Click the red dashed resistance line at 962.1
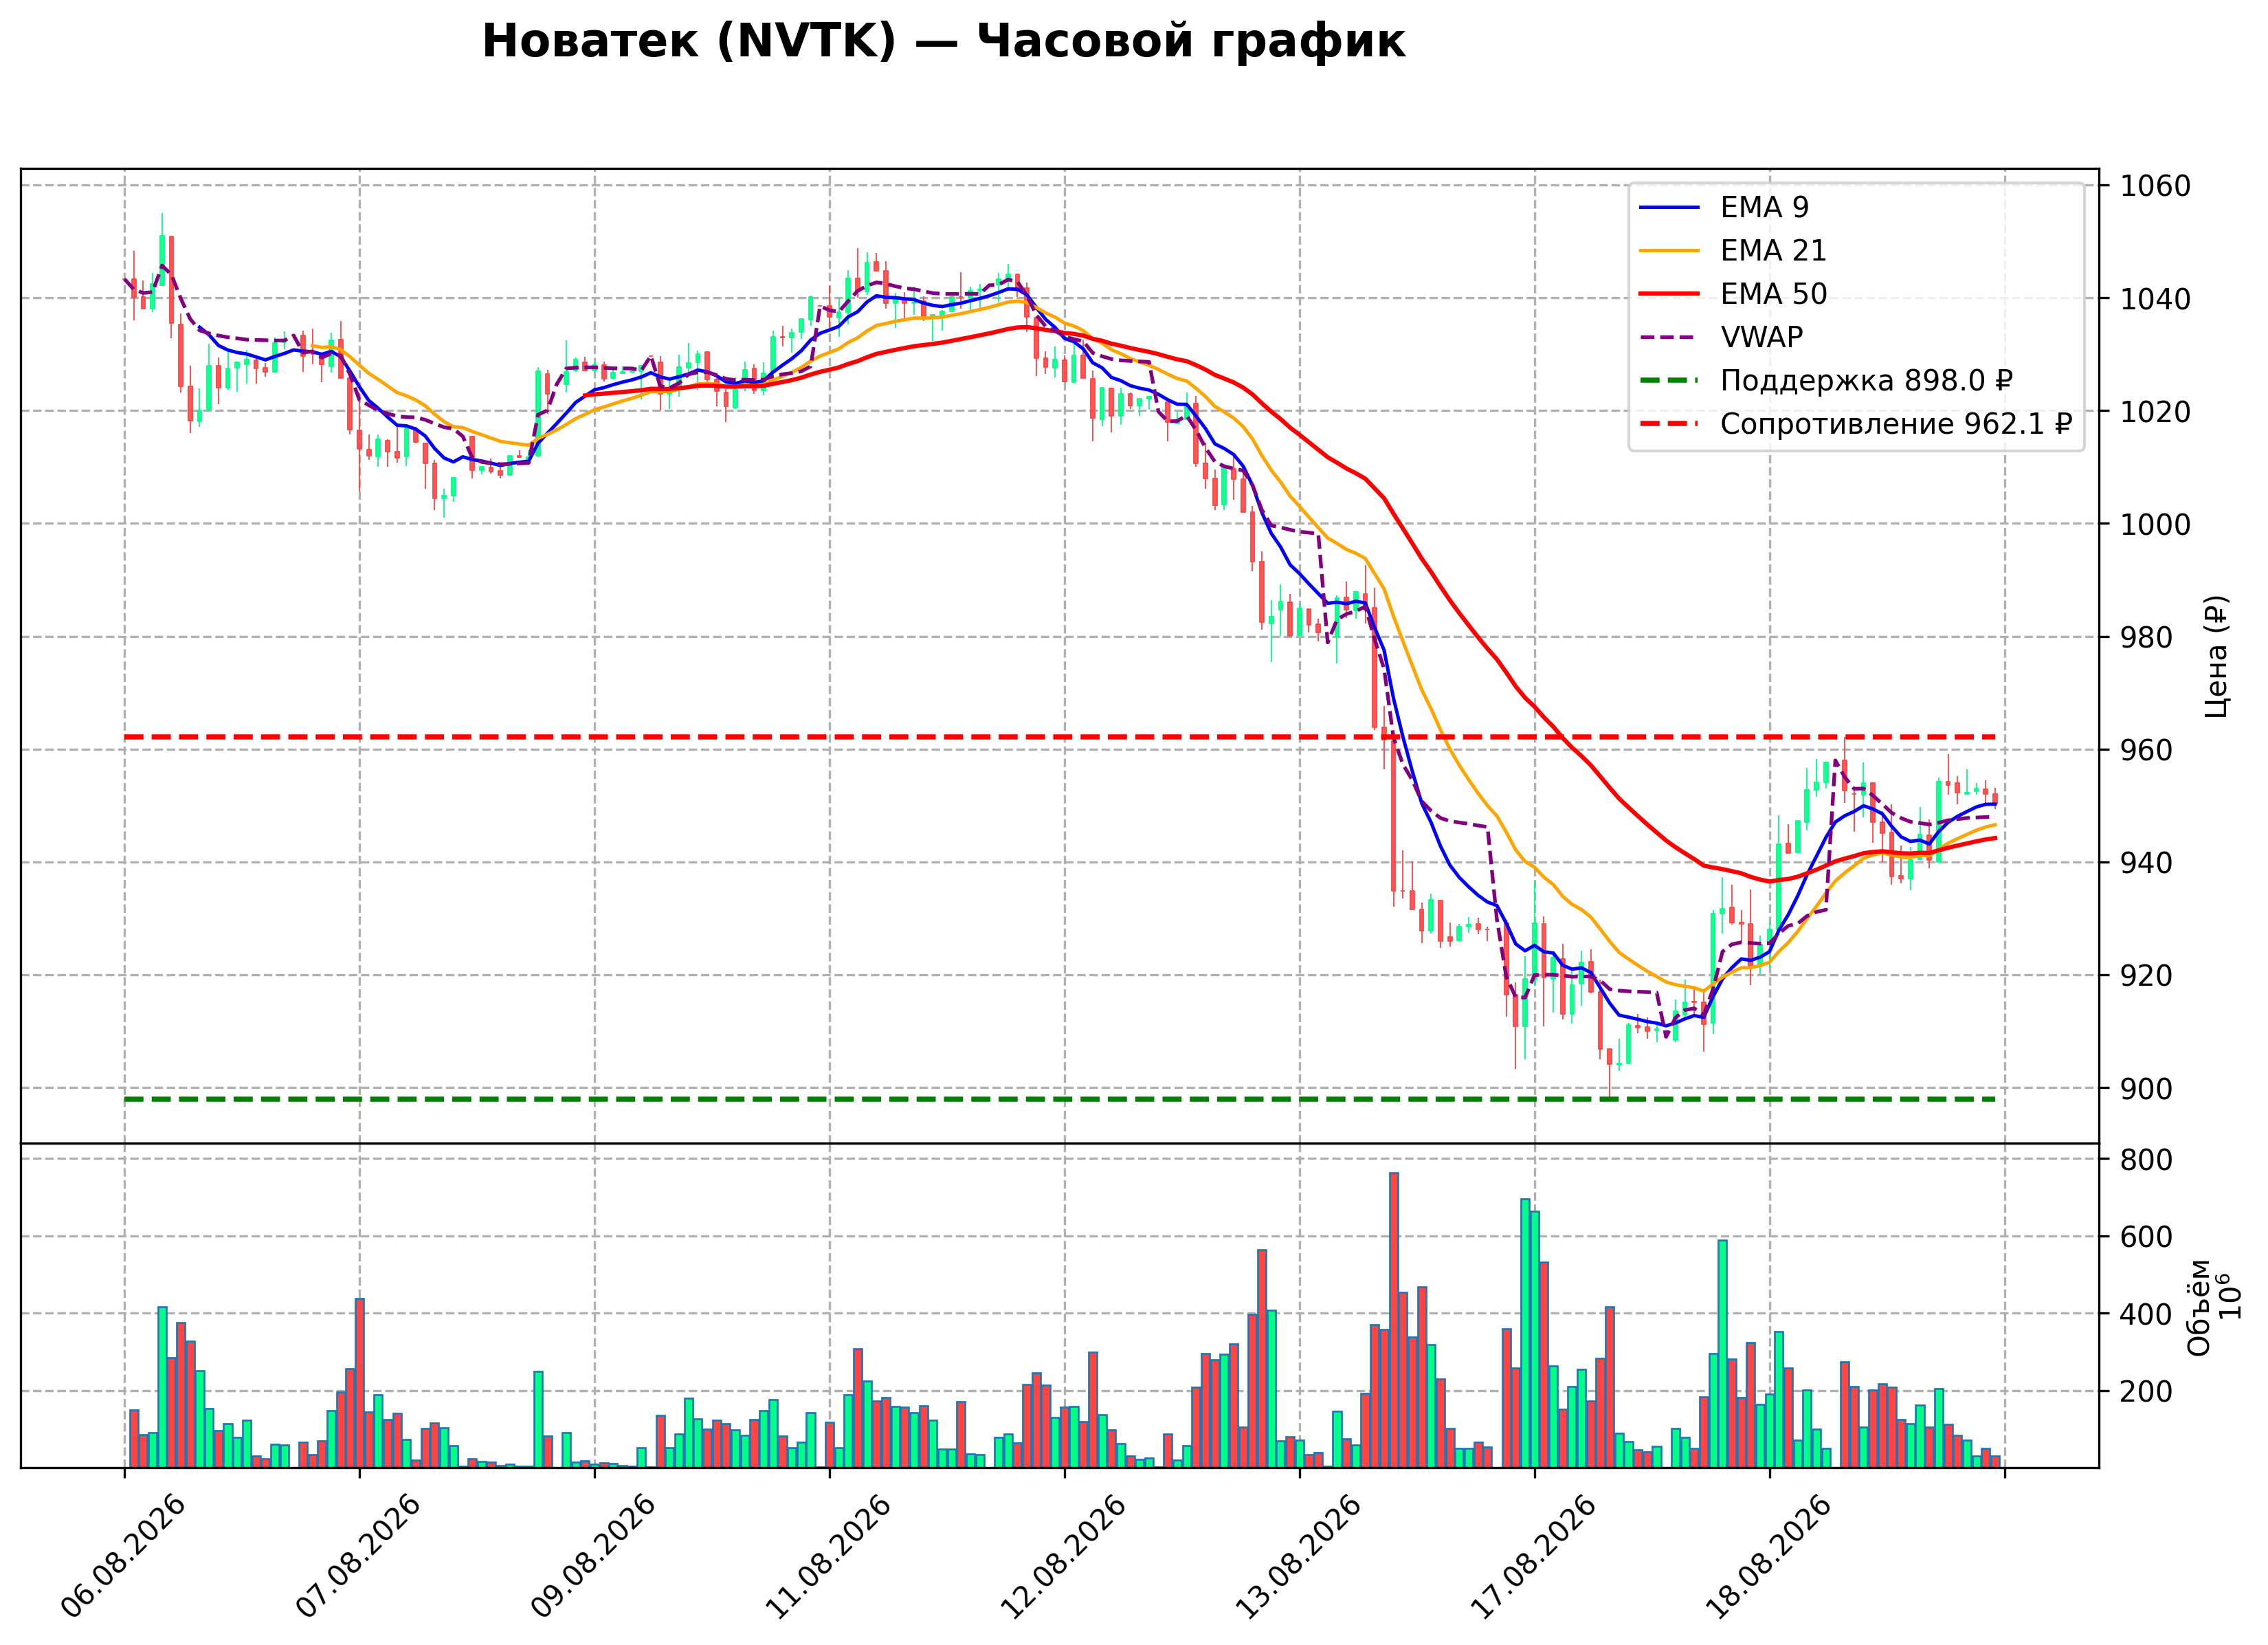2268x1645 pixels. (x=1060, y=737)
